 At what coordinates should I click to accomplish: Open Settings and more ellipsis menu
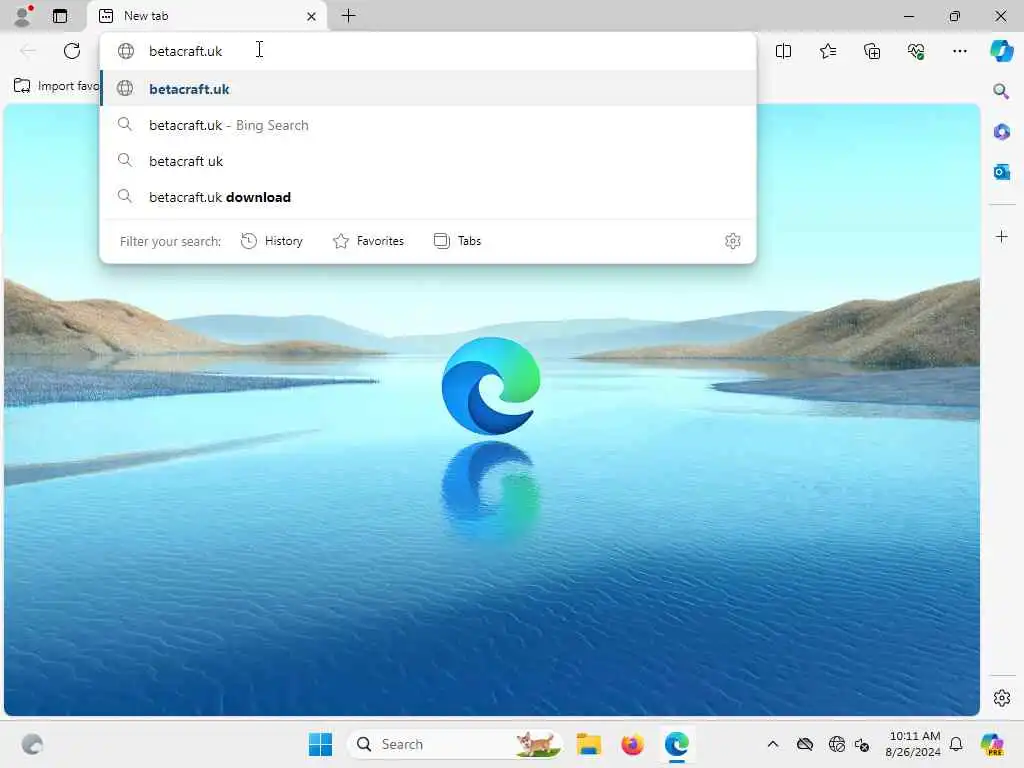click(959, 51)
